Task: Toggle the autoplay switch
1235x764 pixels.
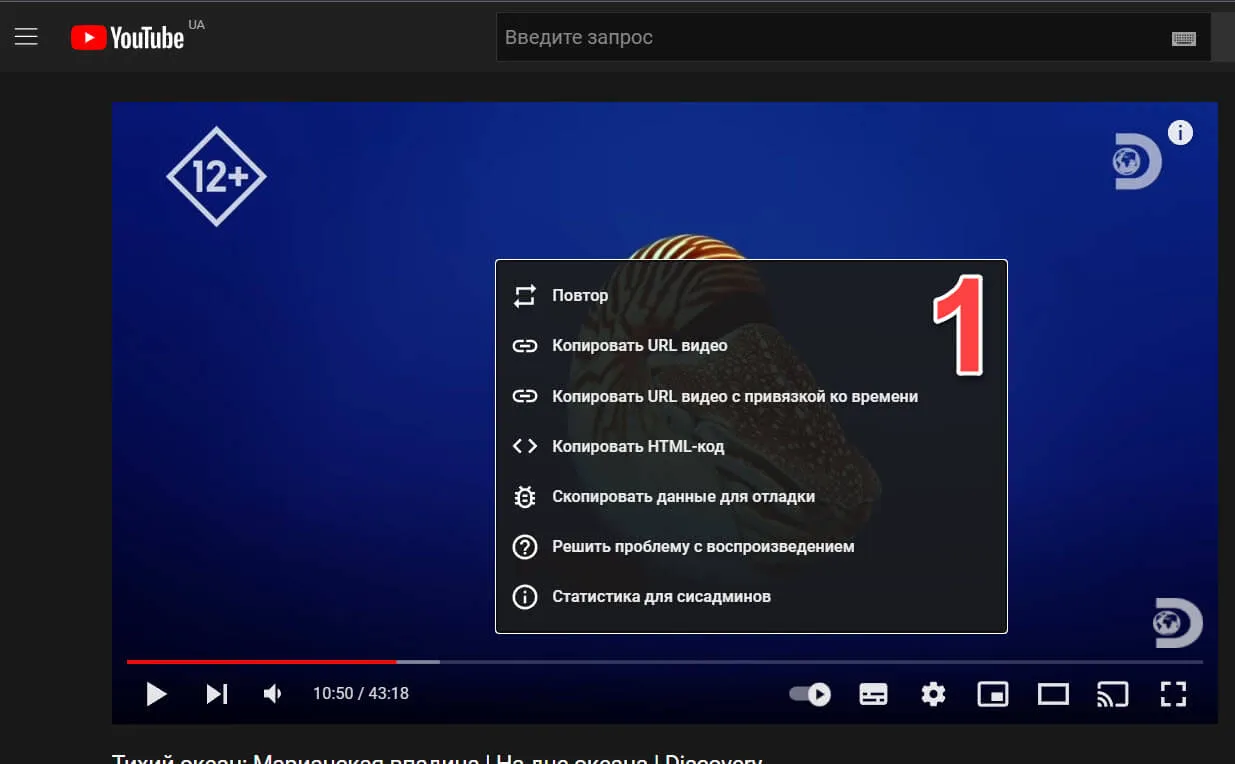Action: coord(810,694)
